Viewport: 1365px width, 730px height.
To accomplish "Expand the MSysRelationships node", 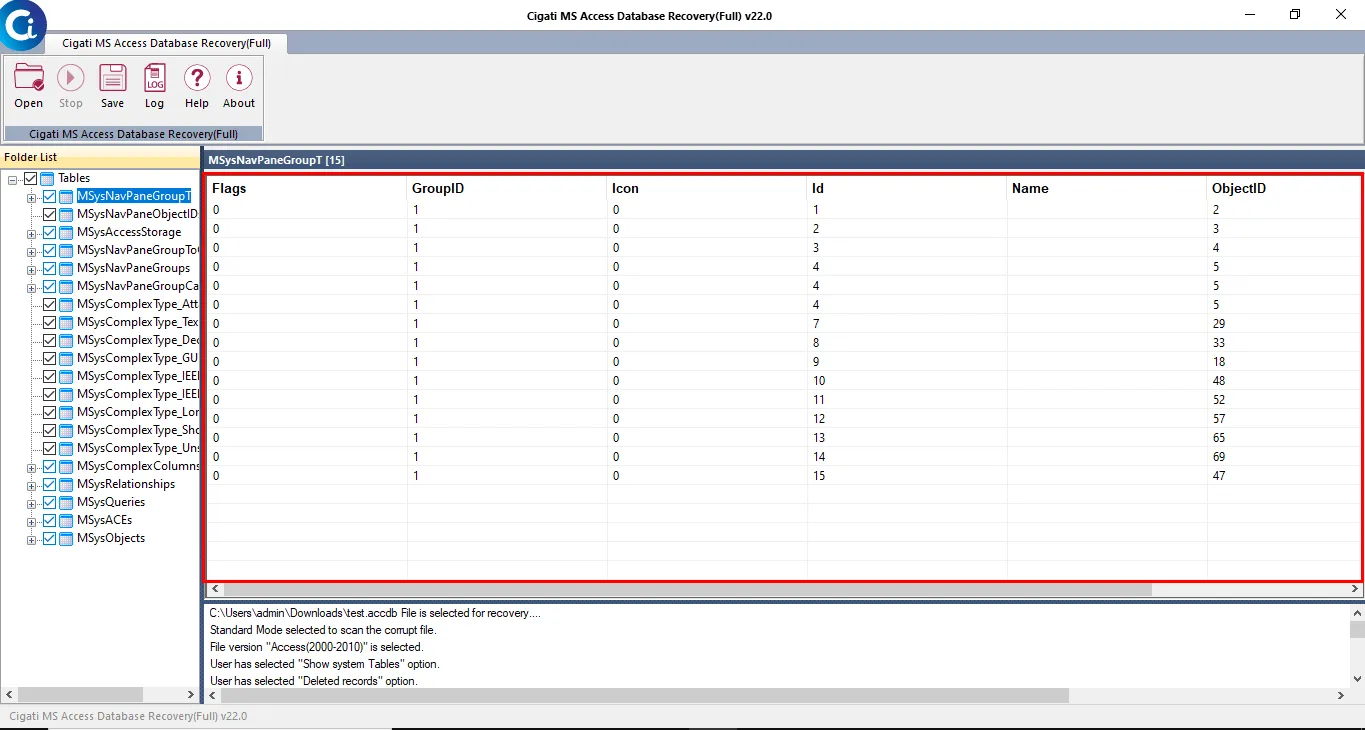I will [x=32, y=485].
